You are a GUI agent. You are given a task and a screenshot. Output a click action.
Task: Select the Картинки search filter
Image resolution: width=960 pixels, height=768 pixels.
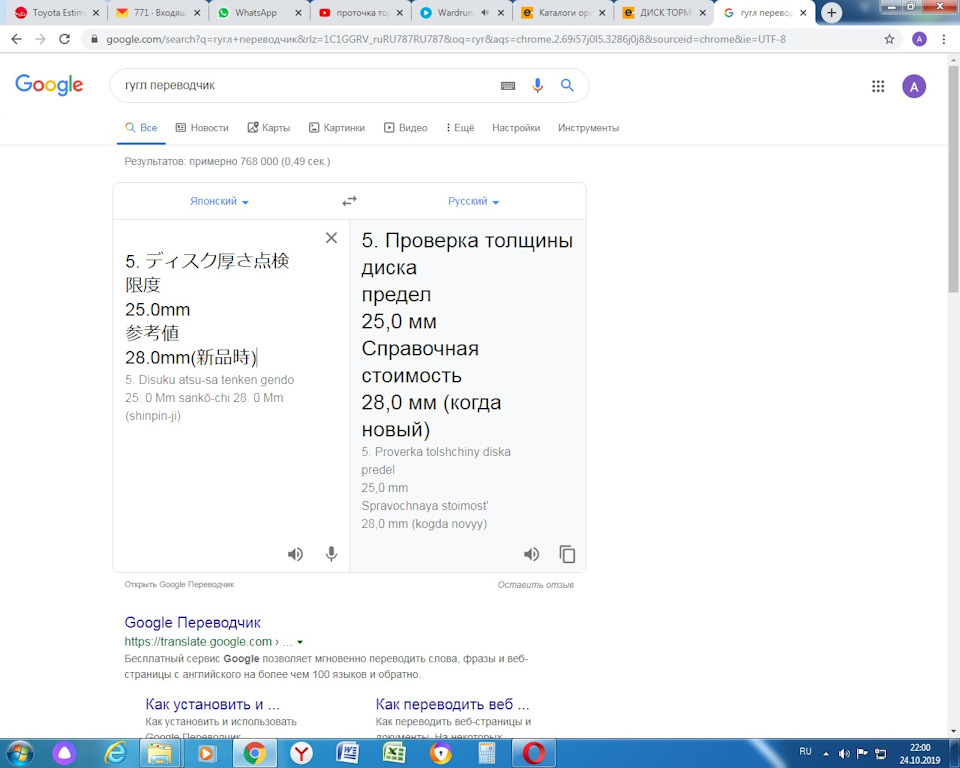coord(337,127)
